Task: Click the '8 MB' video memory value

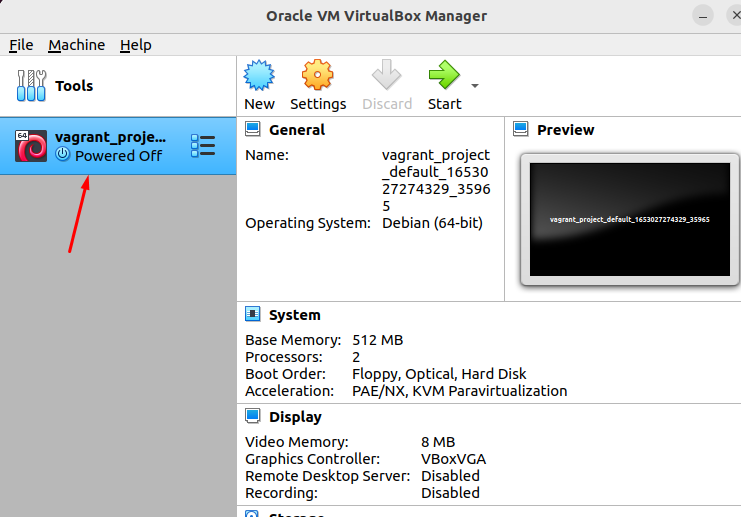Action: (438, 442)
